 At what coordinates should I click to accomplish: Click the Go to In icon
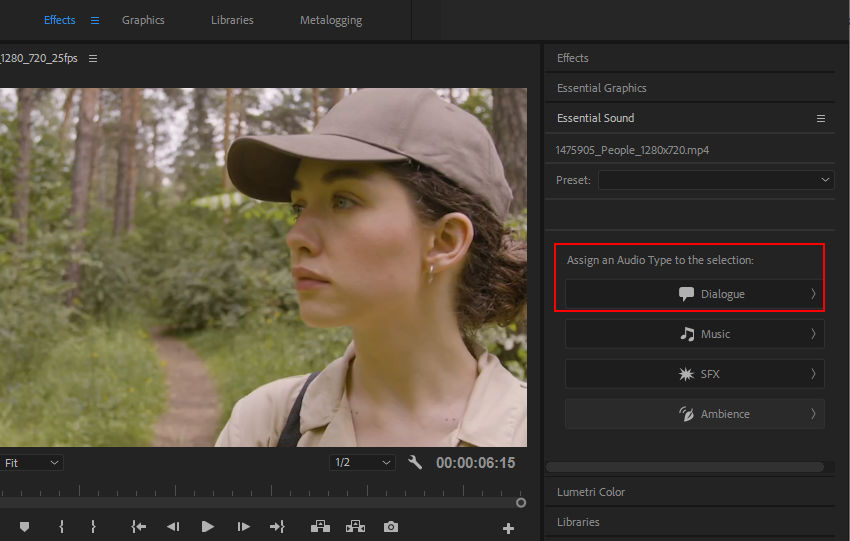point(138,526)
